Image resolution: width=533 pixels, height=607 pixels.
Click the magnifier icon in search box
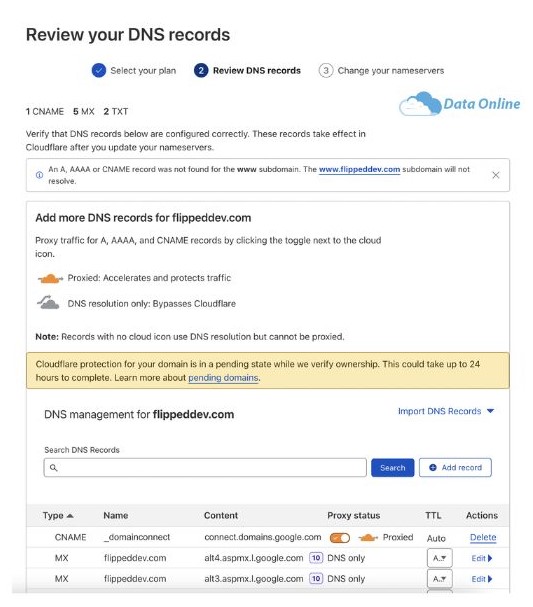tap(54, 468)
